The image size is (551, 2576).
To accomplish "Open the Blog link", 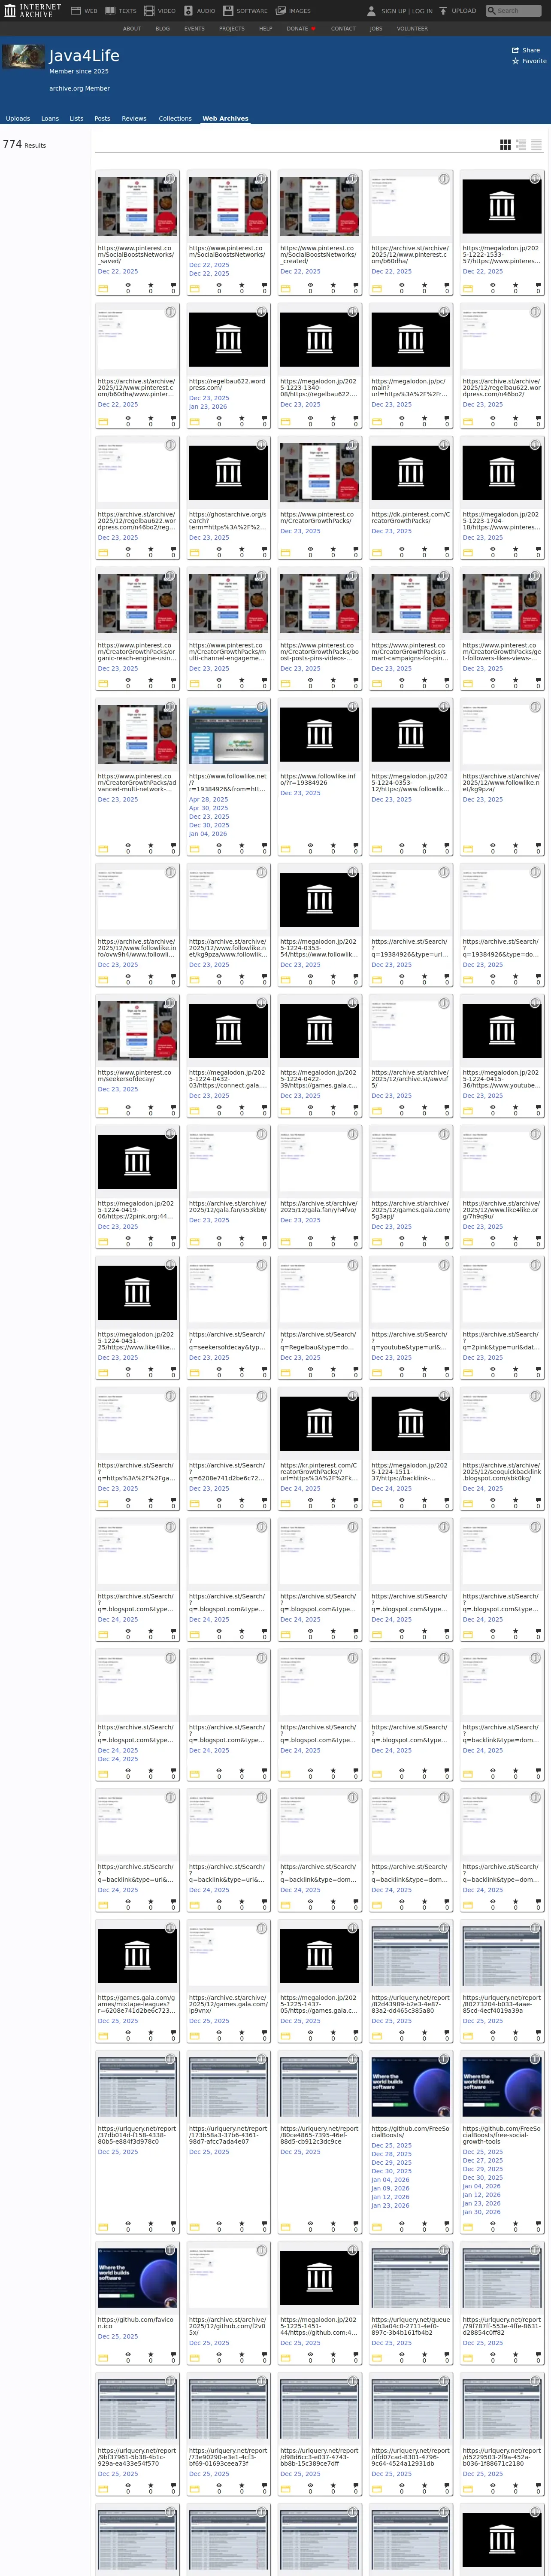I will (162, 29).
